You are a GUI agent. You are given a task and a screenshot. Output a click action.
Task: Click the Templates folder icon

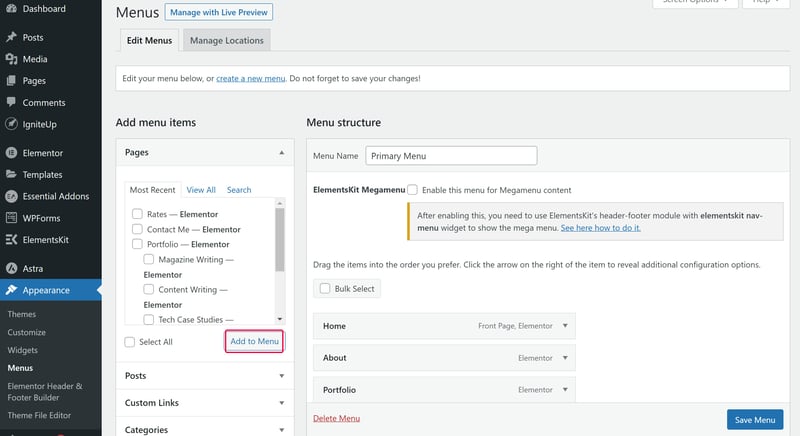11,174
